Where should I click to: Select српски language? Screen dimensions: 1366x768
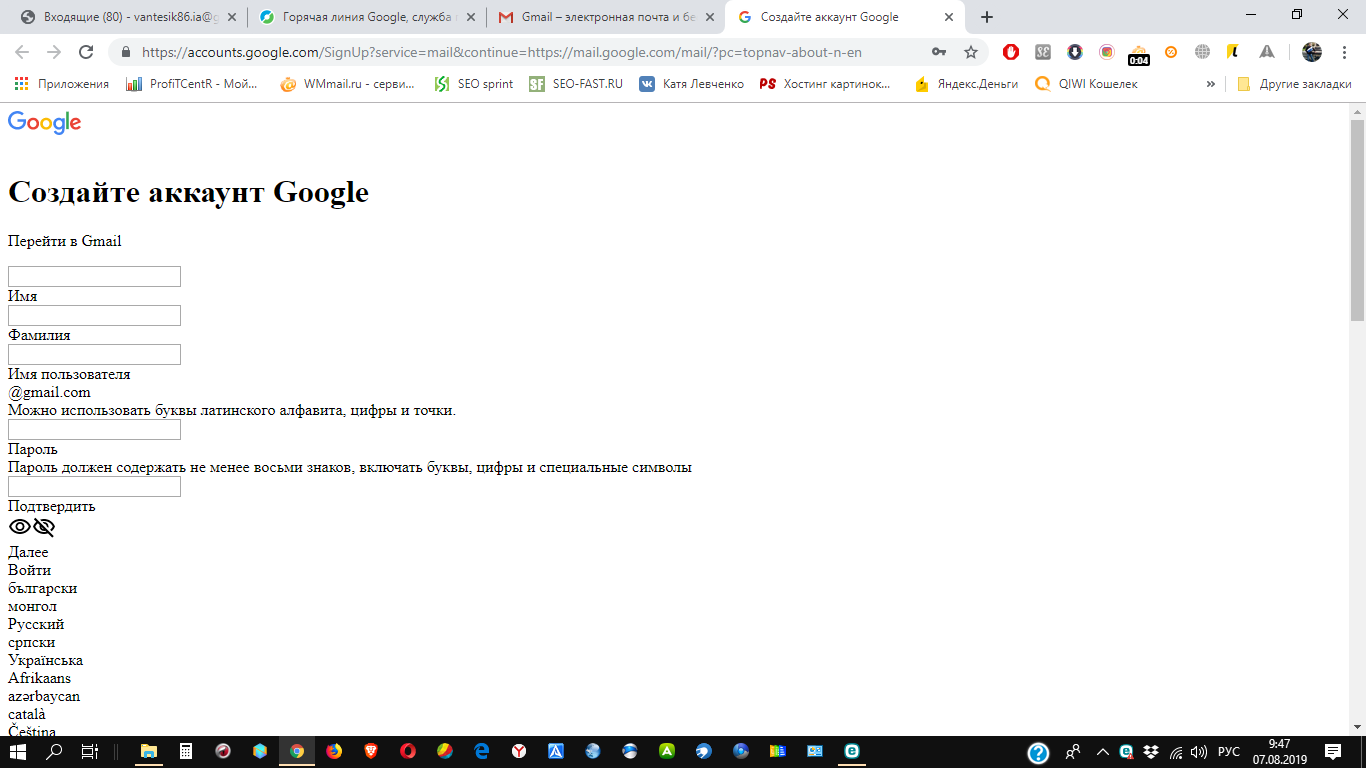coord(31,642)
